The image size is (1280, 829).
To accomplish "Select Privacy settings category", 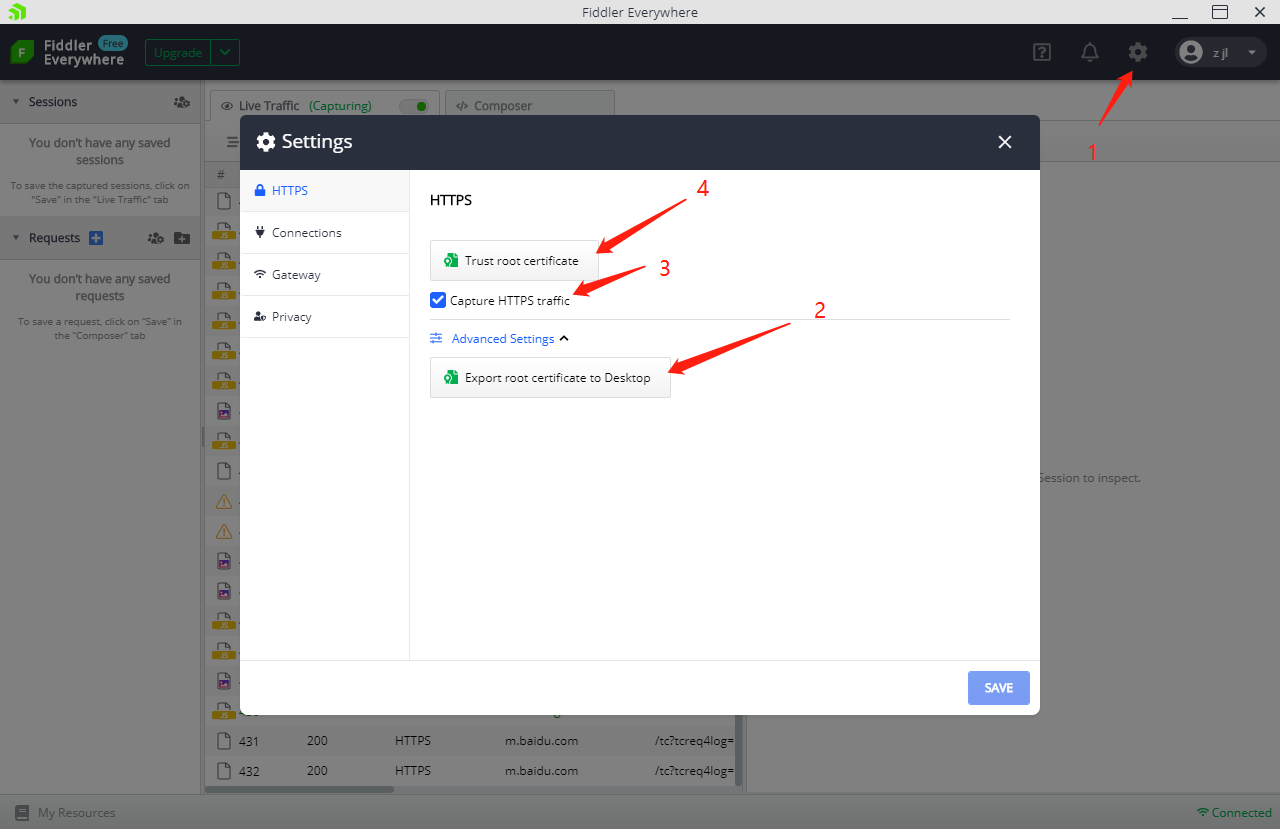I will point(325,316).
